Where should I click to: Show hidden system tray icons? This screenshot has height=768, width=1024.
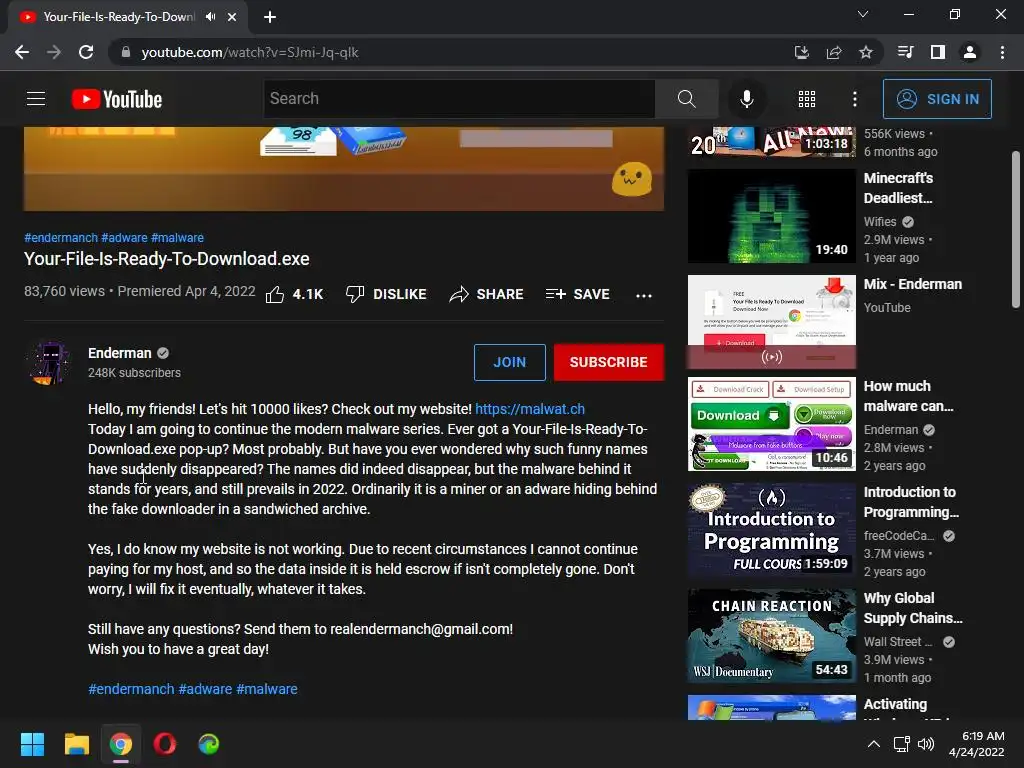[873, 744]
